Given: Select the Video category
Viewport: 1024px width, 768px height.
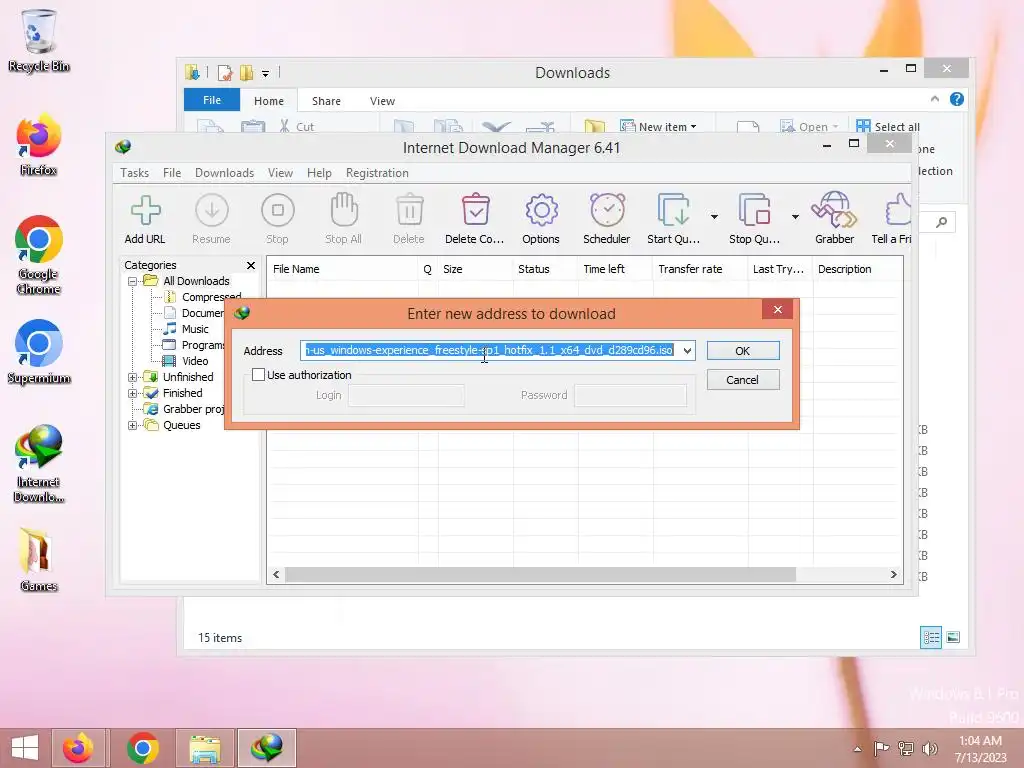Looking at the screenshot, I should click(186, 361).
